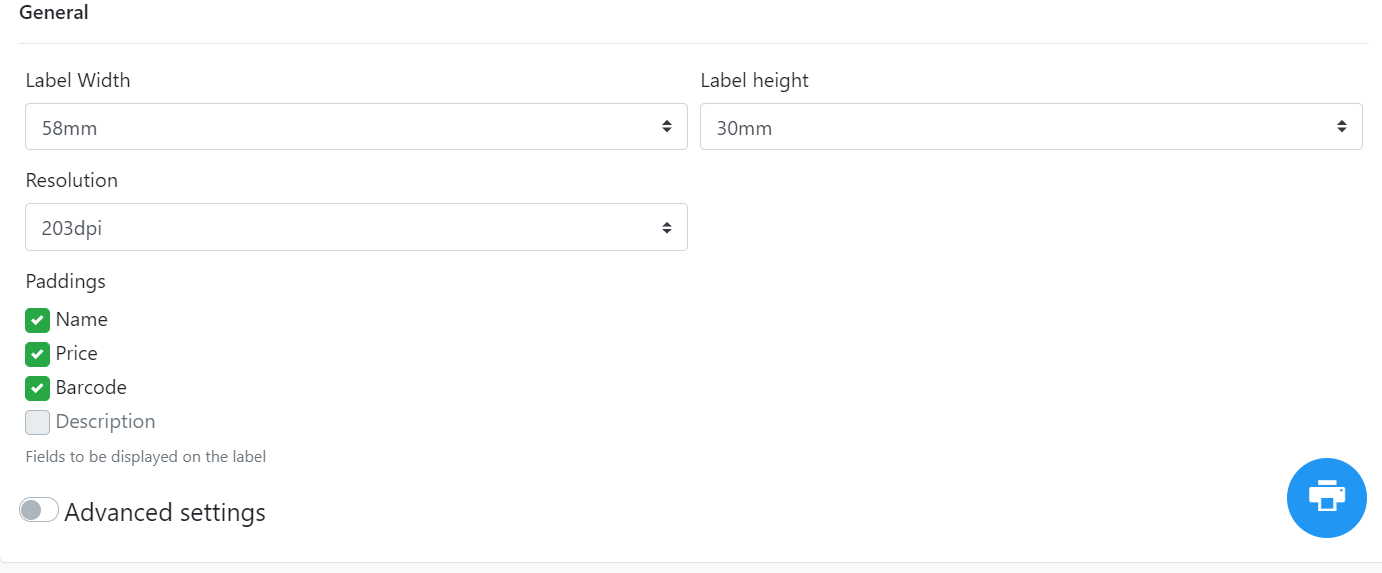Image resolution: width=1382 pixels, height=573 pixels.
Task: Click the "General" section heading
Action: [x=54, y=13]
